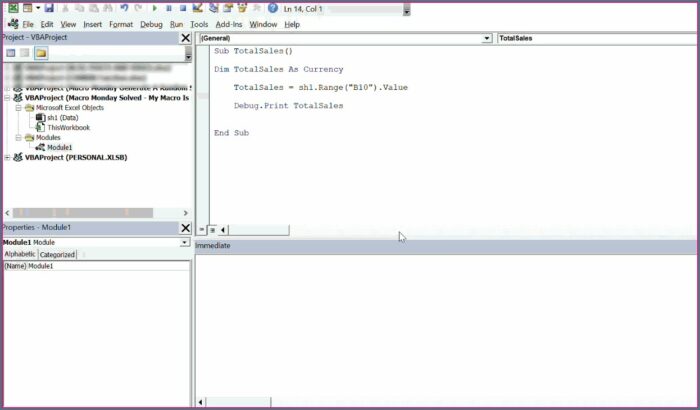The width and height of the screenshot is (700, 410).
Task: Close the Properties - Module1 pane
Action: pos(186,228)
